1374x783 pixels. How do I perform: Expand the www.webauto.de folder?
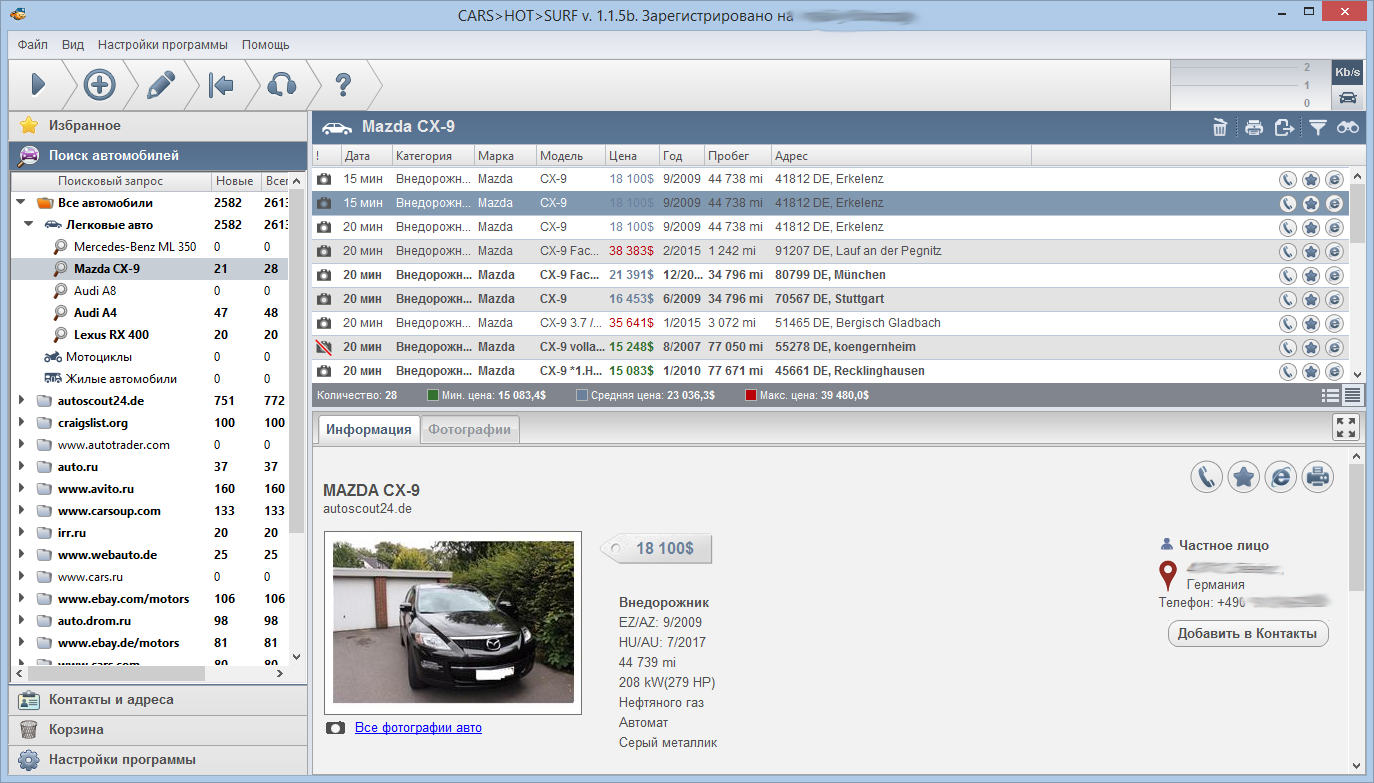click(21, 555)
